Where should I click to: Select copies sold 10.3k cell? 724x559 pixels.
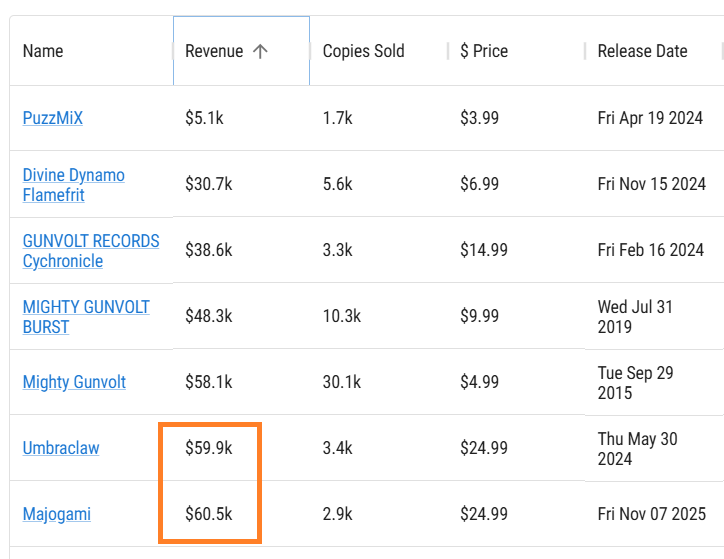(x=378, y=316)
